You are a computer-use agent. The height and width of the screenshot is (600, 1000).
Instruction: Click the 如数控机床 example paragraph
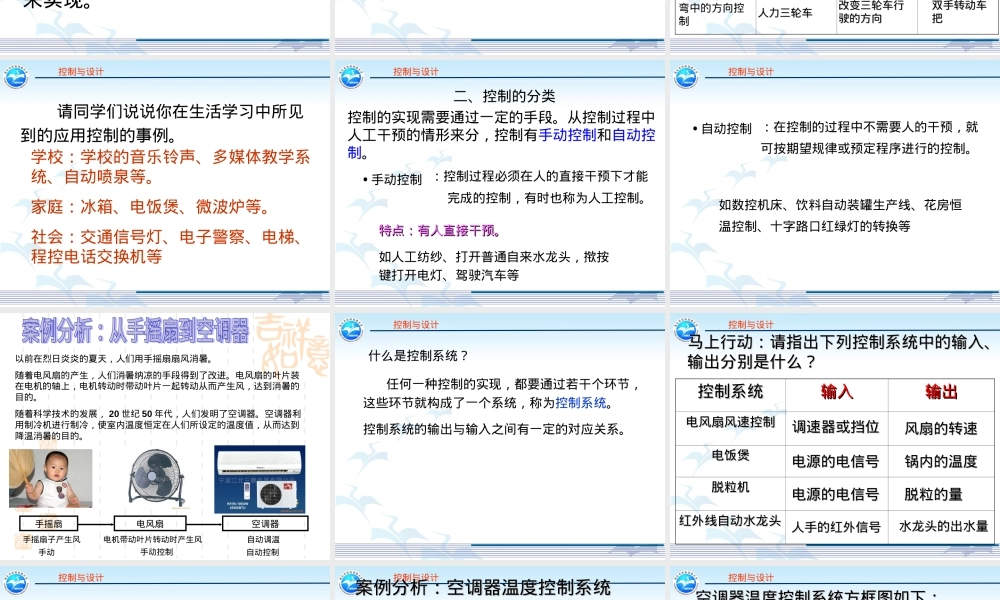(x=840, y=216)
